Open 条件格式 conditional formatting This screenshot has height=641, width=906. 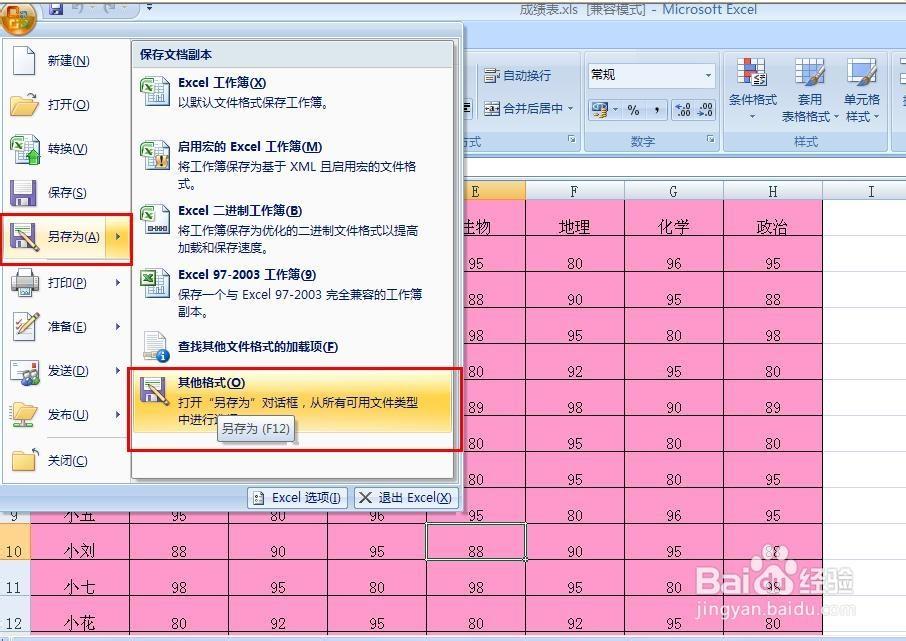point(752,90)
